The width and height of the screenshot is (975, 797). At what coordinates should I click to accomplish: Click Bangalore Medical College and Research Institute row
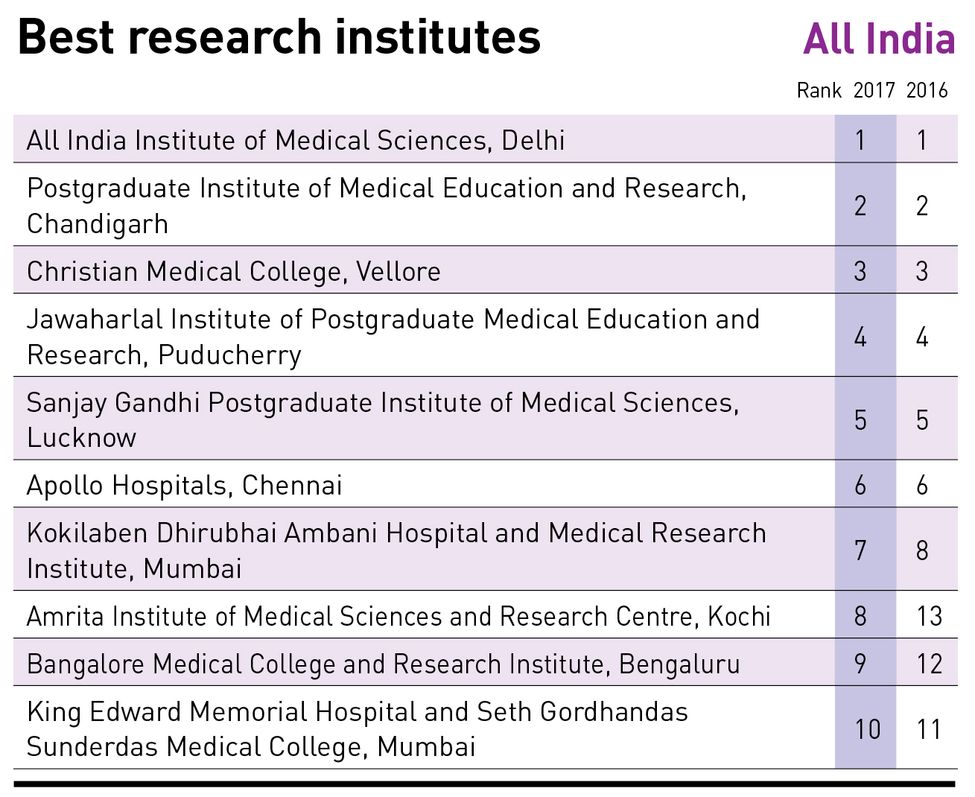point(485,662)
